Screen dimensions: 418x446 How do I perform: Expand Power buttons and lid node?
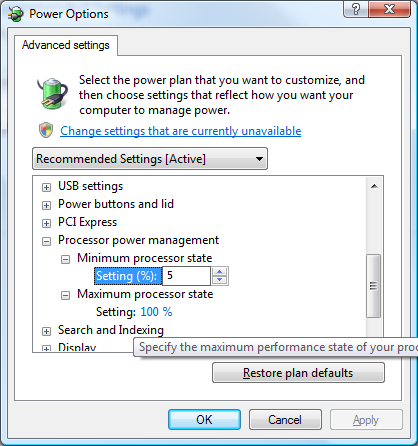pyautogui.click(x=46, y=205)
